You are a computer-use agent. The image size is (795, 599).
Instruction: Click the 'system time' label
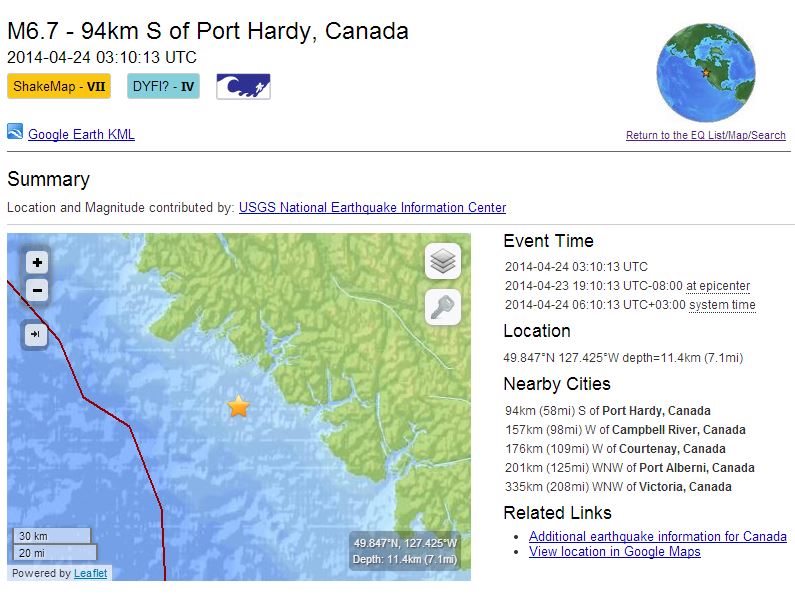[x=722, y=305]
